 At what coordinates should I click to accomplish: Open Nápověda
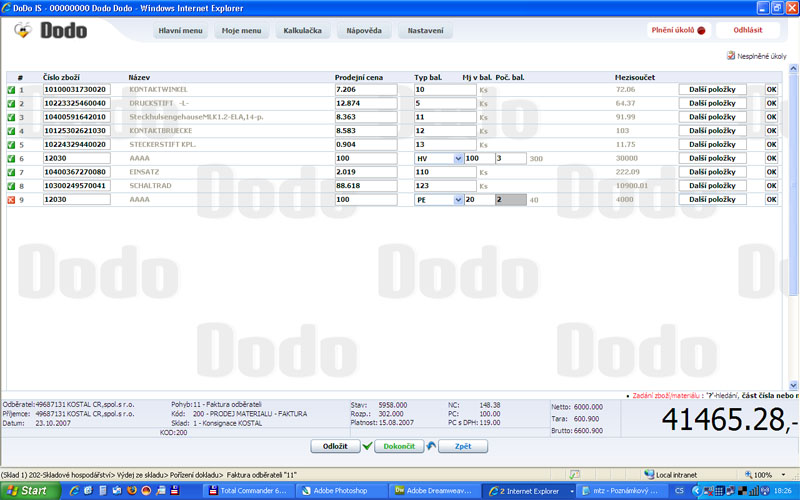click(364, 31)
